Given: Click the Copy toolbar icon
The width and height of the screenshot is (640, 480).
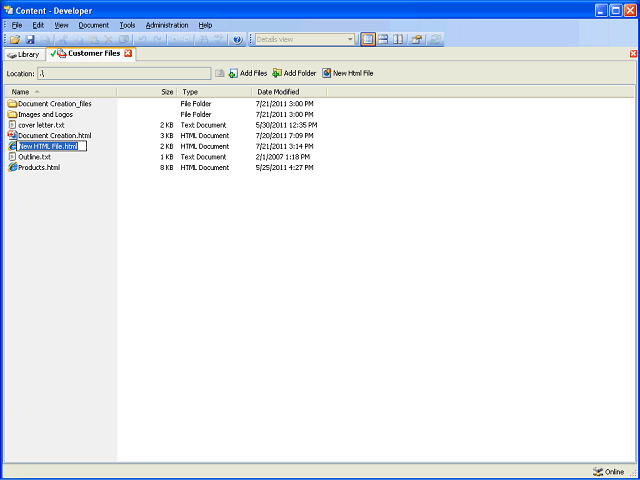Looking at the screenshot, I should pos(78,40).
